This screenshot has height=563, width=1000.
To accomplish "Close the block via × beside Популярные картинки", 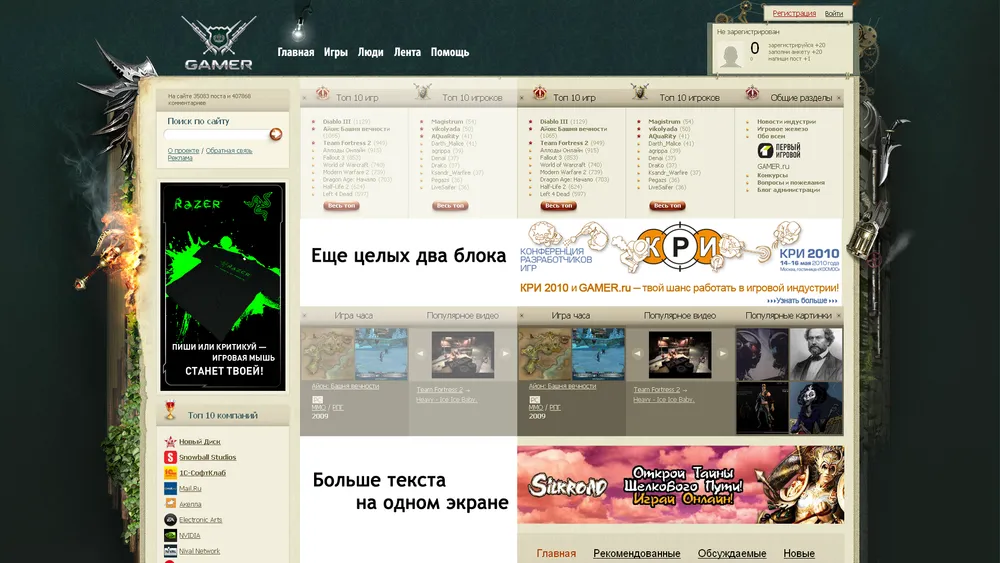I will coord(839,316).
